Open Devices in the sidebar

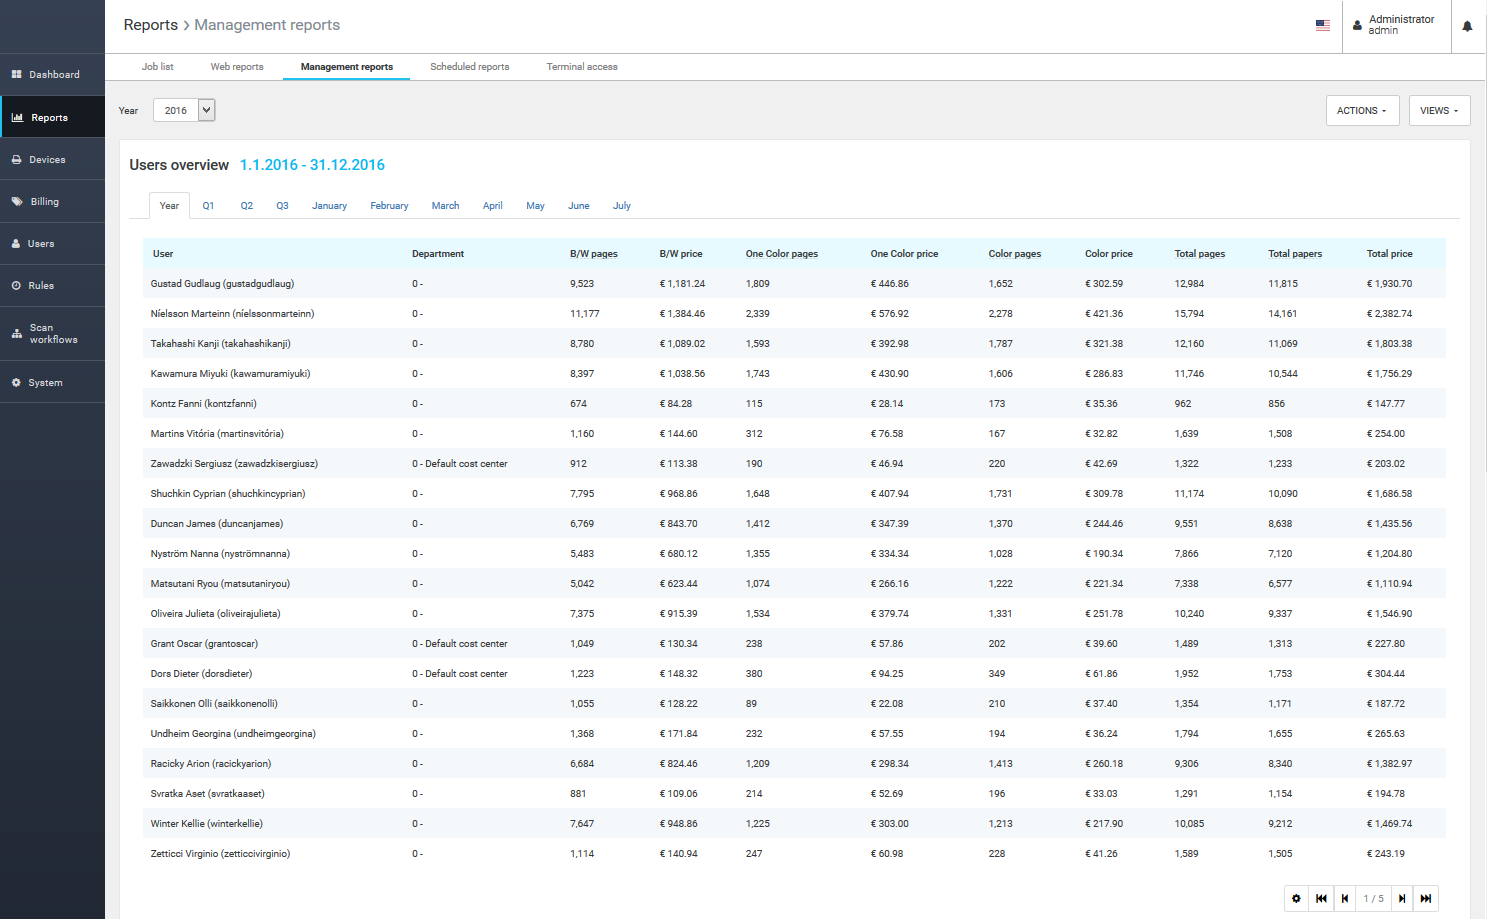(47, 160)
